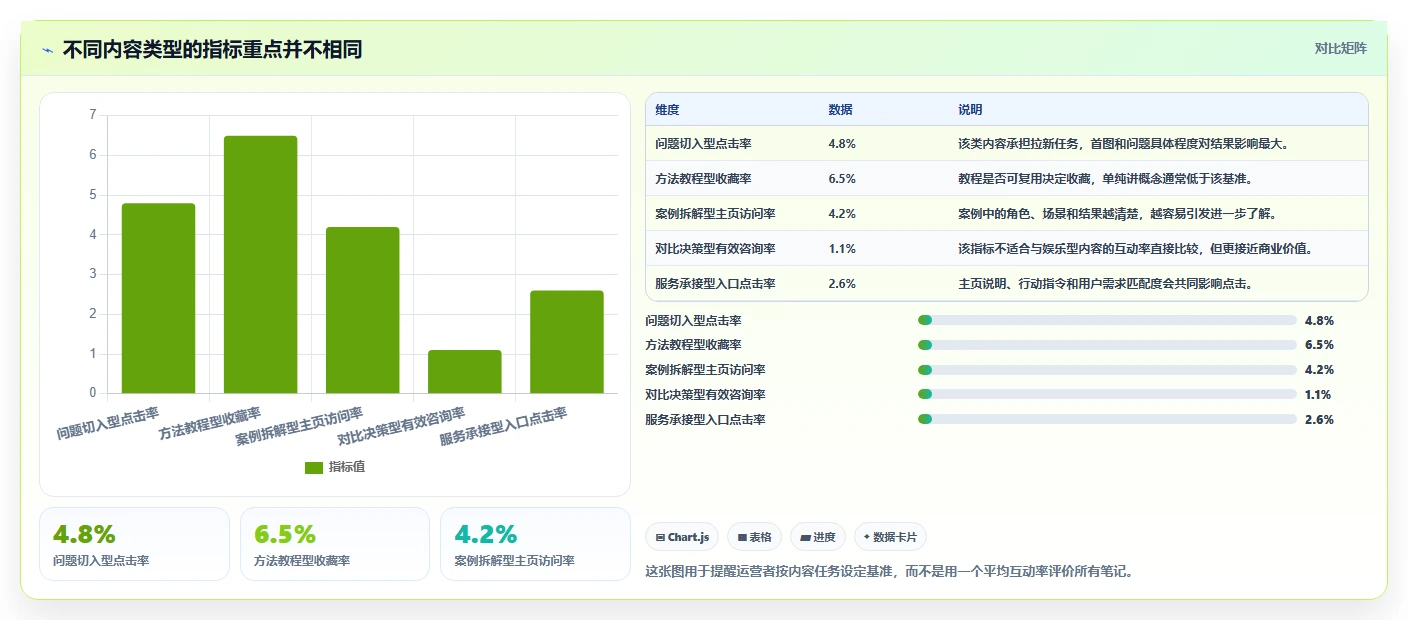Toggle the 指标值 legend swatch

tap(314, 467)
